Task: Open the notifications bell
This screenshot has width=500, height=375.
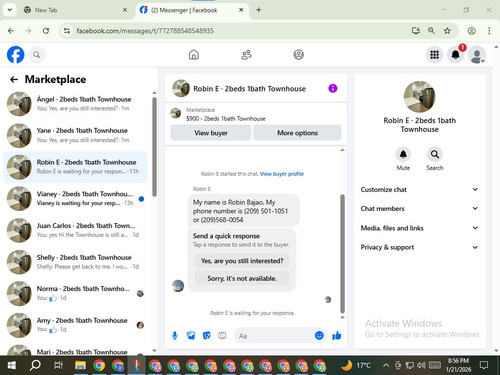Action: click(456, 55)
